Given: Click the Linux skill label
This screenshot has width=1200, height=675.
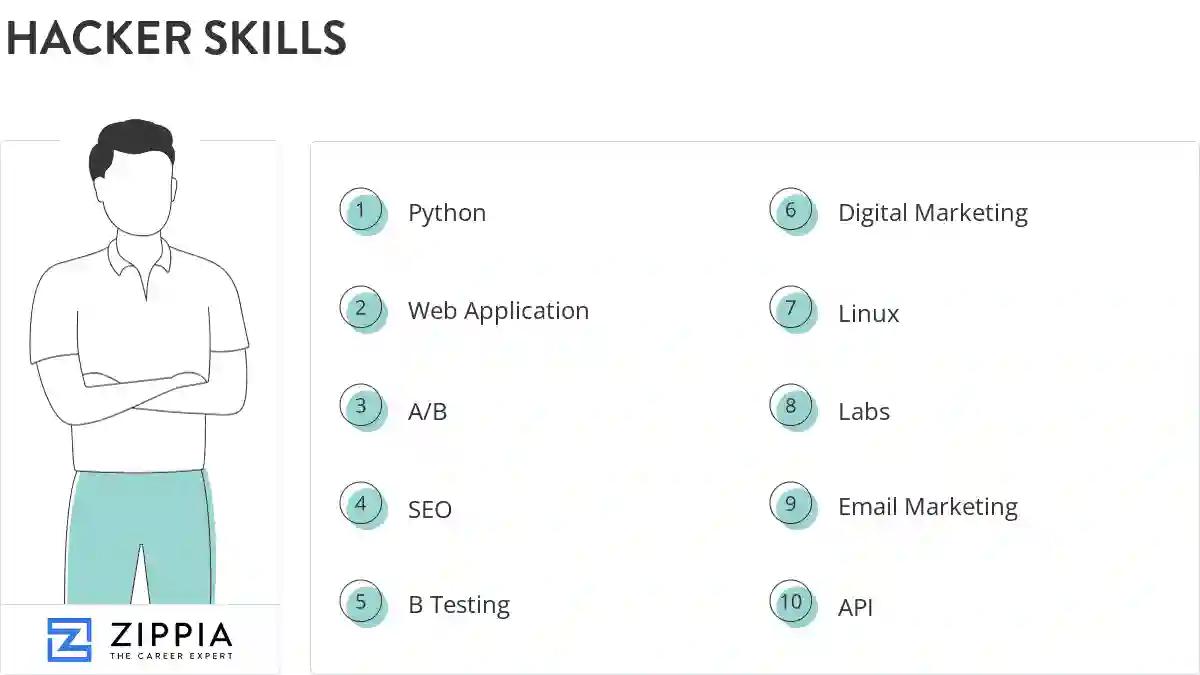Looking at the screenshot, I should pyautogui.click(x=868, y=314).
